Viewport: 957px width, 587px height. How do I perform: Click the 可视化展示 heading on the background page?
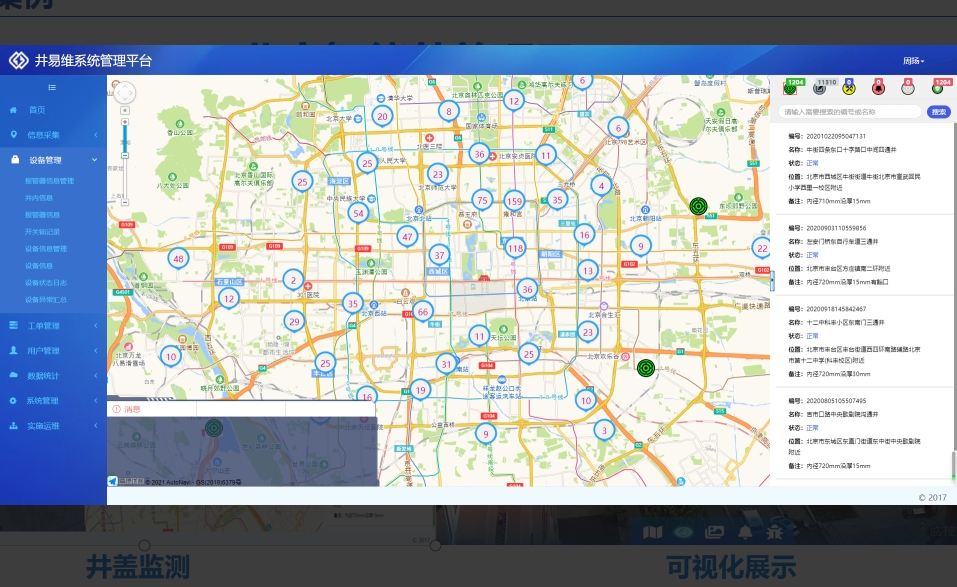pos(731,567)
